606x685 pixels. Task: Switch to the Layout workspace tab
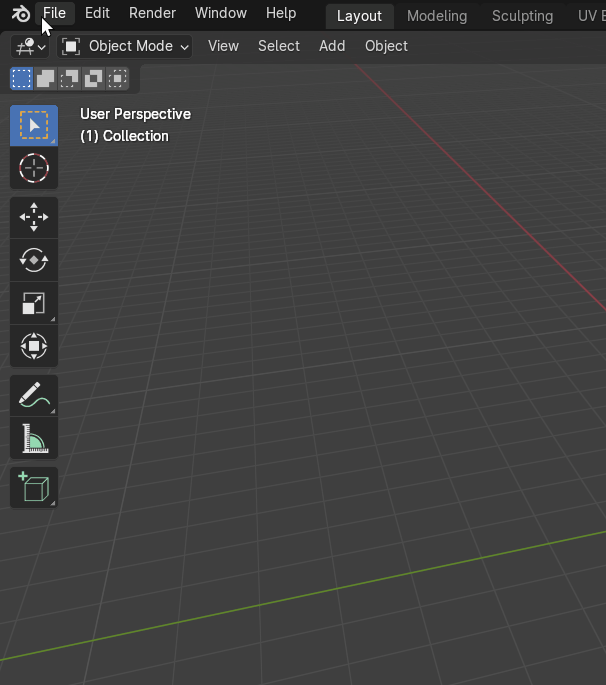359,16
